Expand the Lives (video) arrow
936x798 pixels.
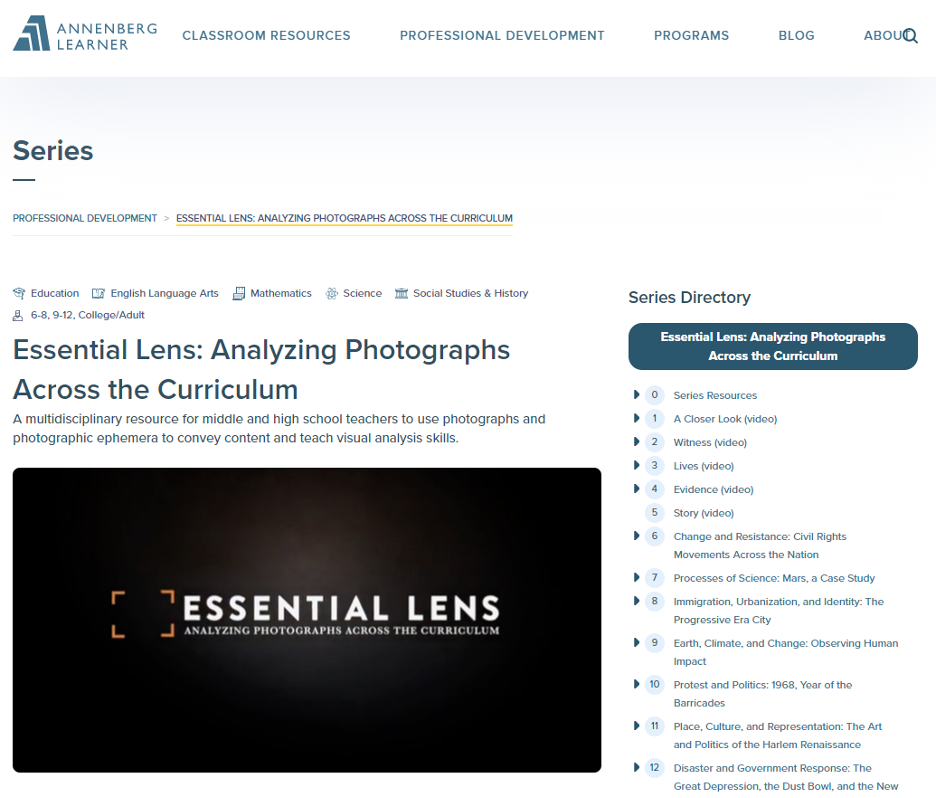(636, 465)
